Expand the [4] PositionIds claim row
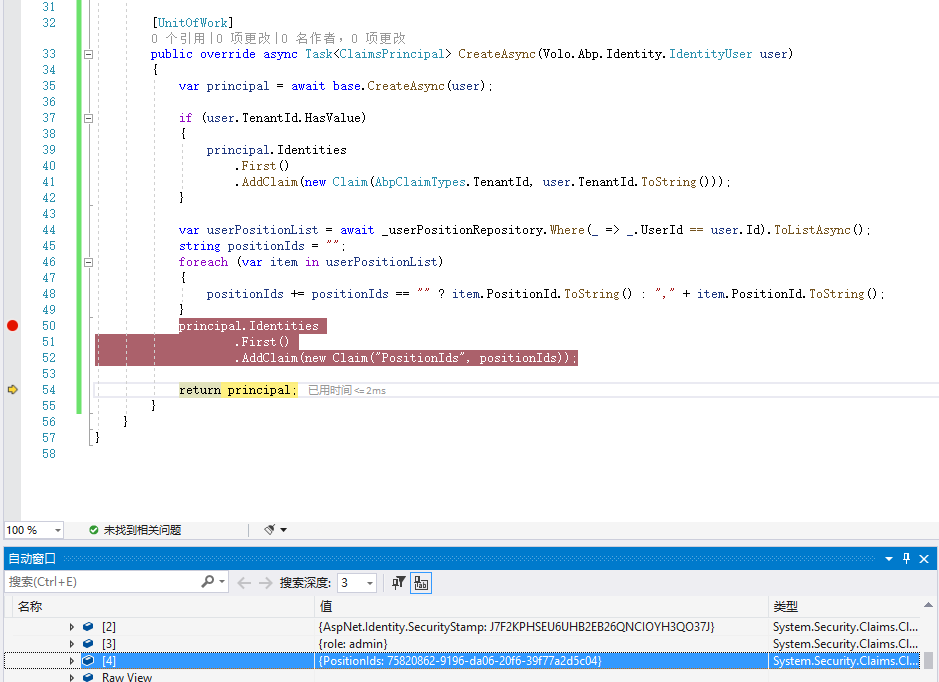 pos(71,660)
